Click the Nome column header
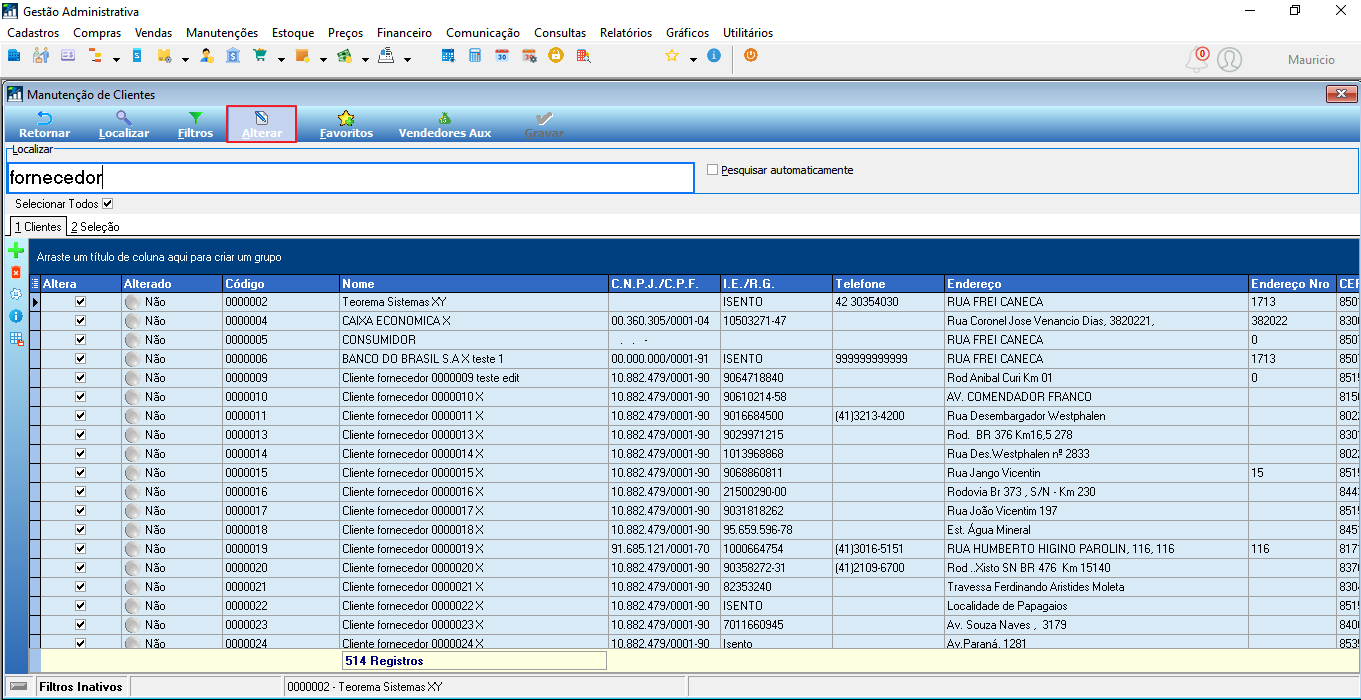This screenshot has width=1361, height=700. pos(474,284)
